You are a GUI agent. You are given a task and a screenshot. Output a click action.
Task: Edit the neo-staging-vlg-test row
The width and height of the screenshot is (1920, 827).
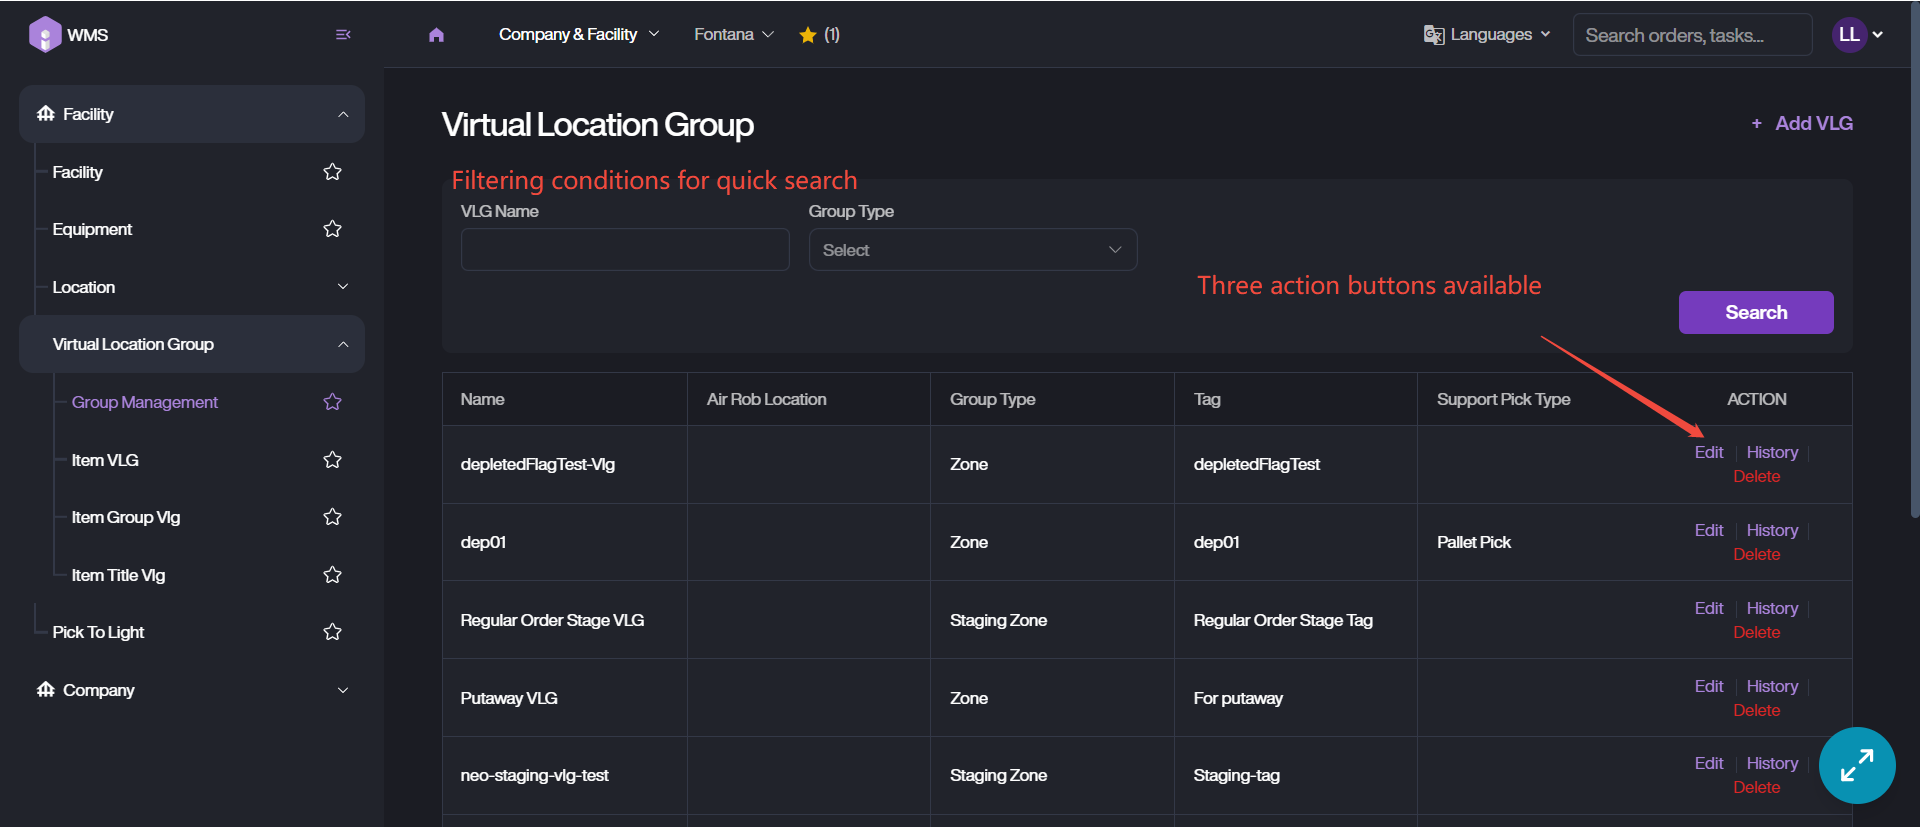pos(1709,763)
